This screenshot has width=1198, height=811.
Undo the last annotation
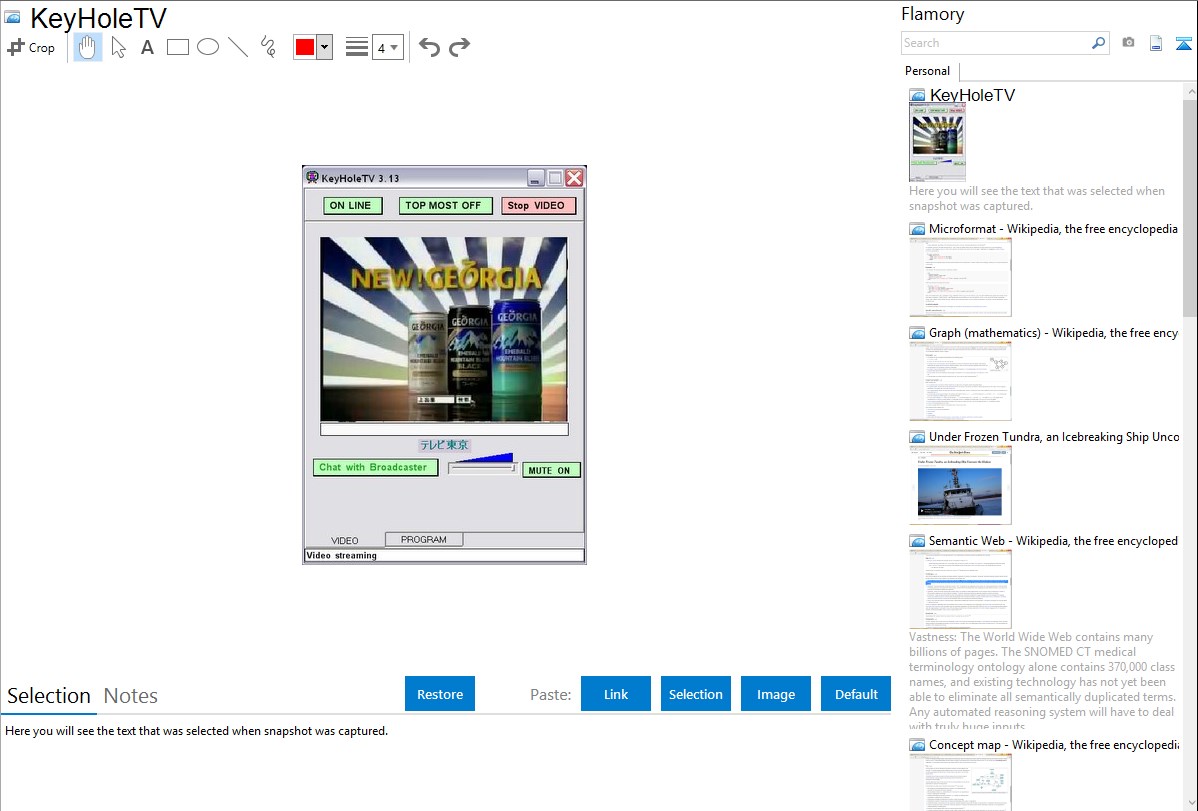[x=429, y=47]
